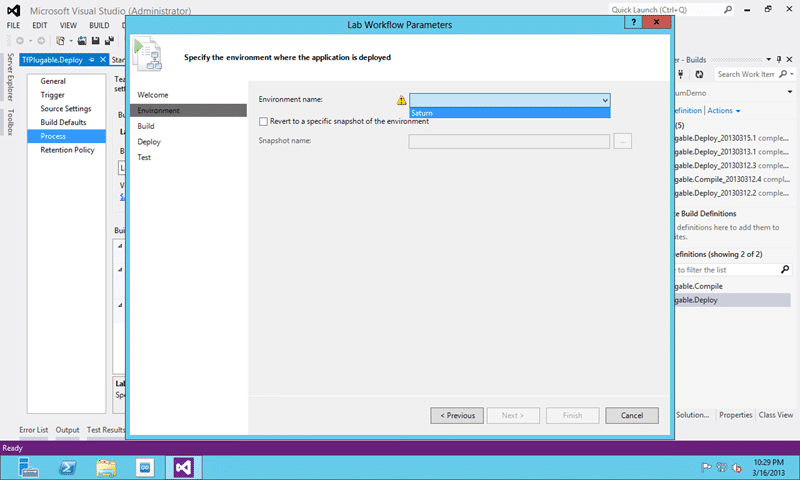Image resolution: width=800 pixels, height=480 pixels.
Task: Click the Lab Workflow help question-mark button
Action: [x=633, y=22]
